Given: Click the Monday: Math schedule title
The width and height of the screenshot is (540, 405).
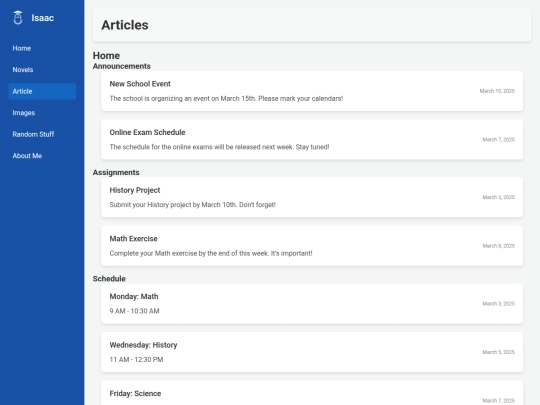Looking at the screenshot, I should (x=134, y=297).
